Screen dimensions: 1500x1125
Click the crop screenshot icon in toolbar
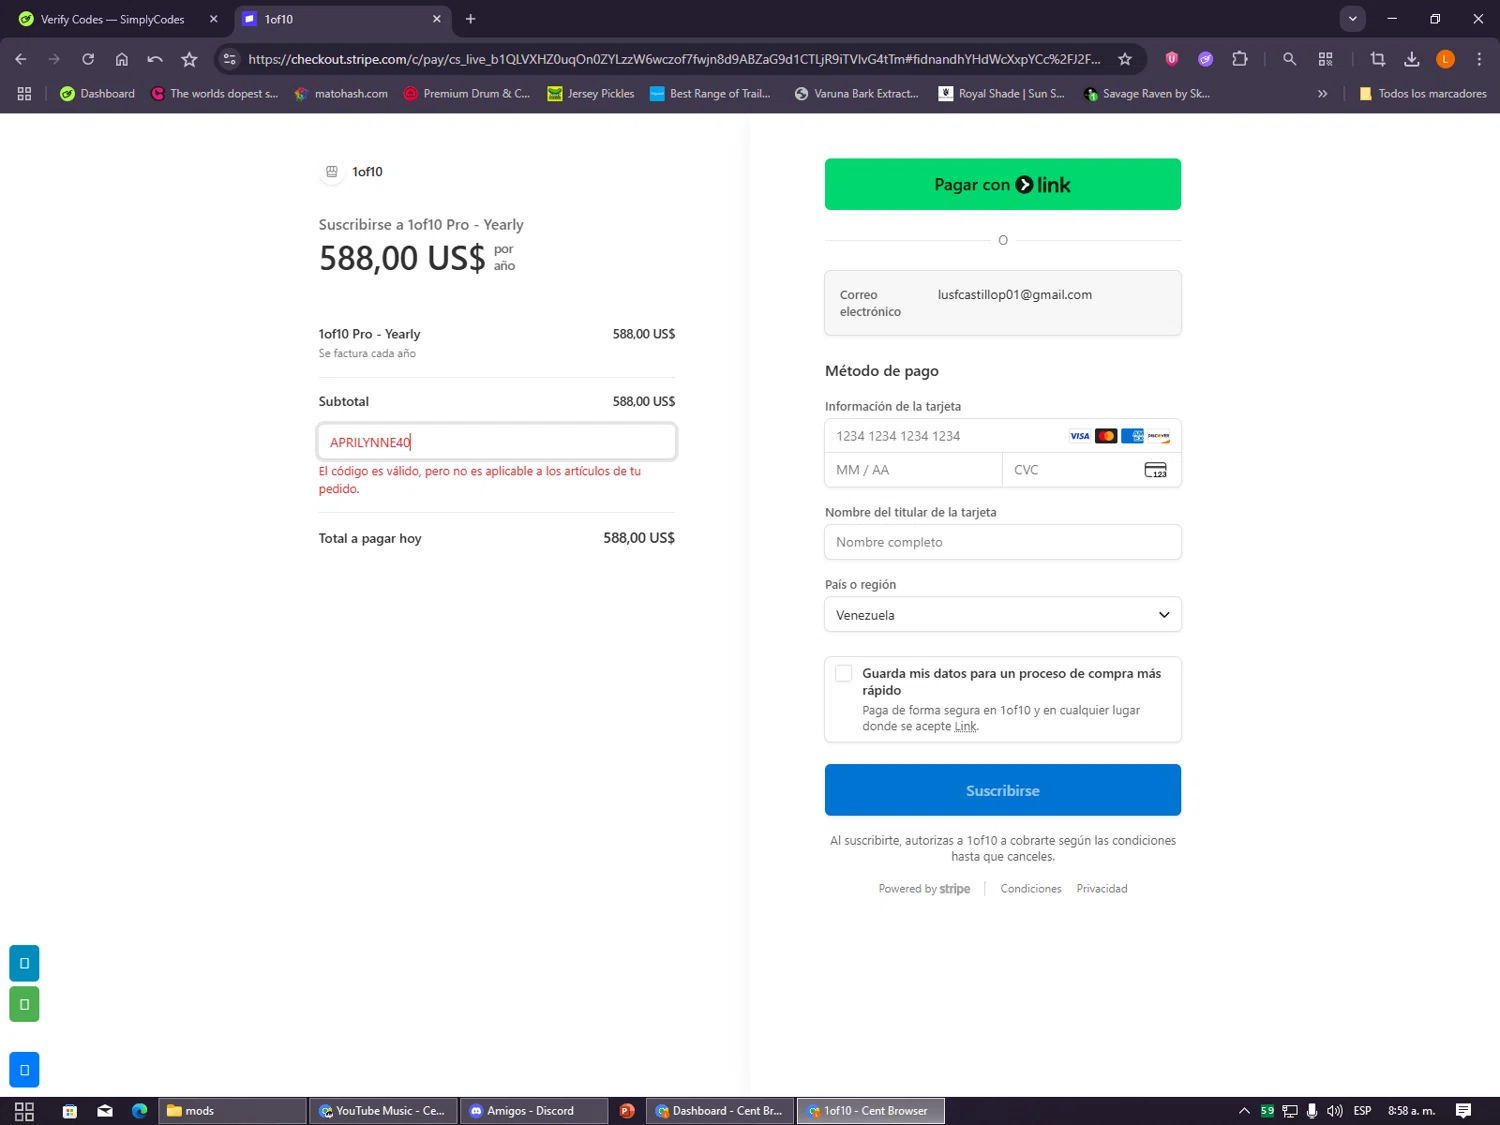pos(1378,59)
